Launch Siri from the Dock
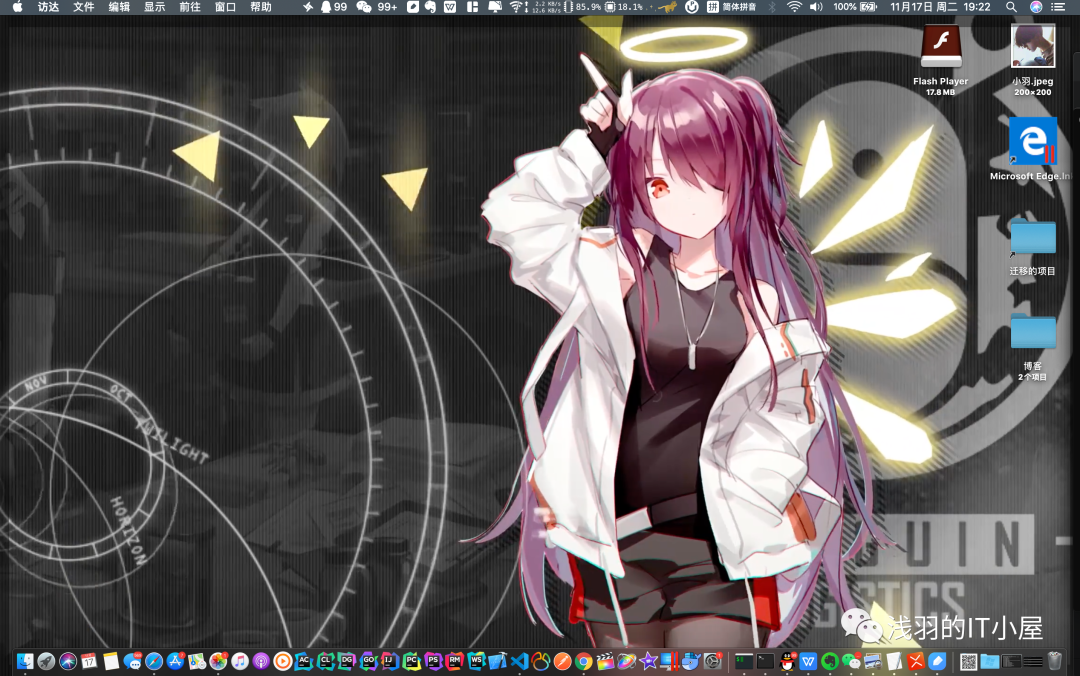This screenshot has height=676, width=1080. pos(68,662)
